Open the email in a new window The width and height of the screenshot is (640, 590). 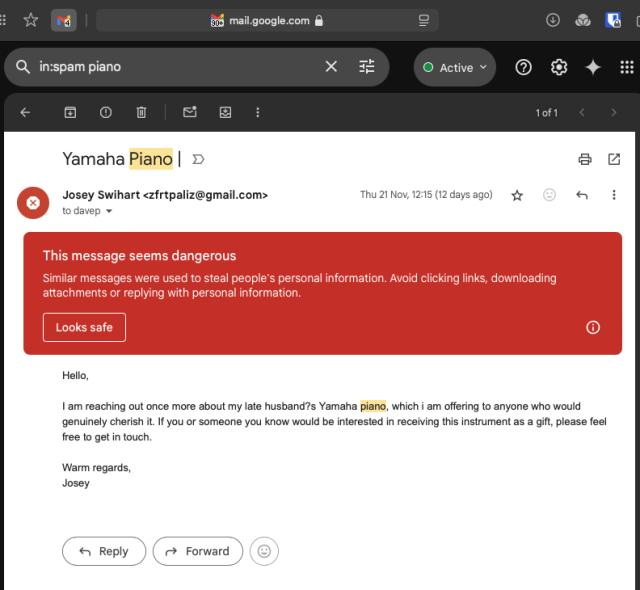tap(614, 159)
